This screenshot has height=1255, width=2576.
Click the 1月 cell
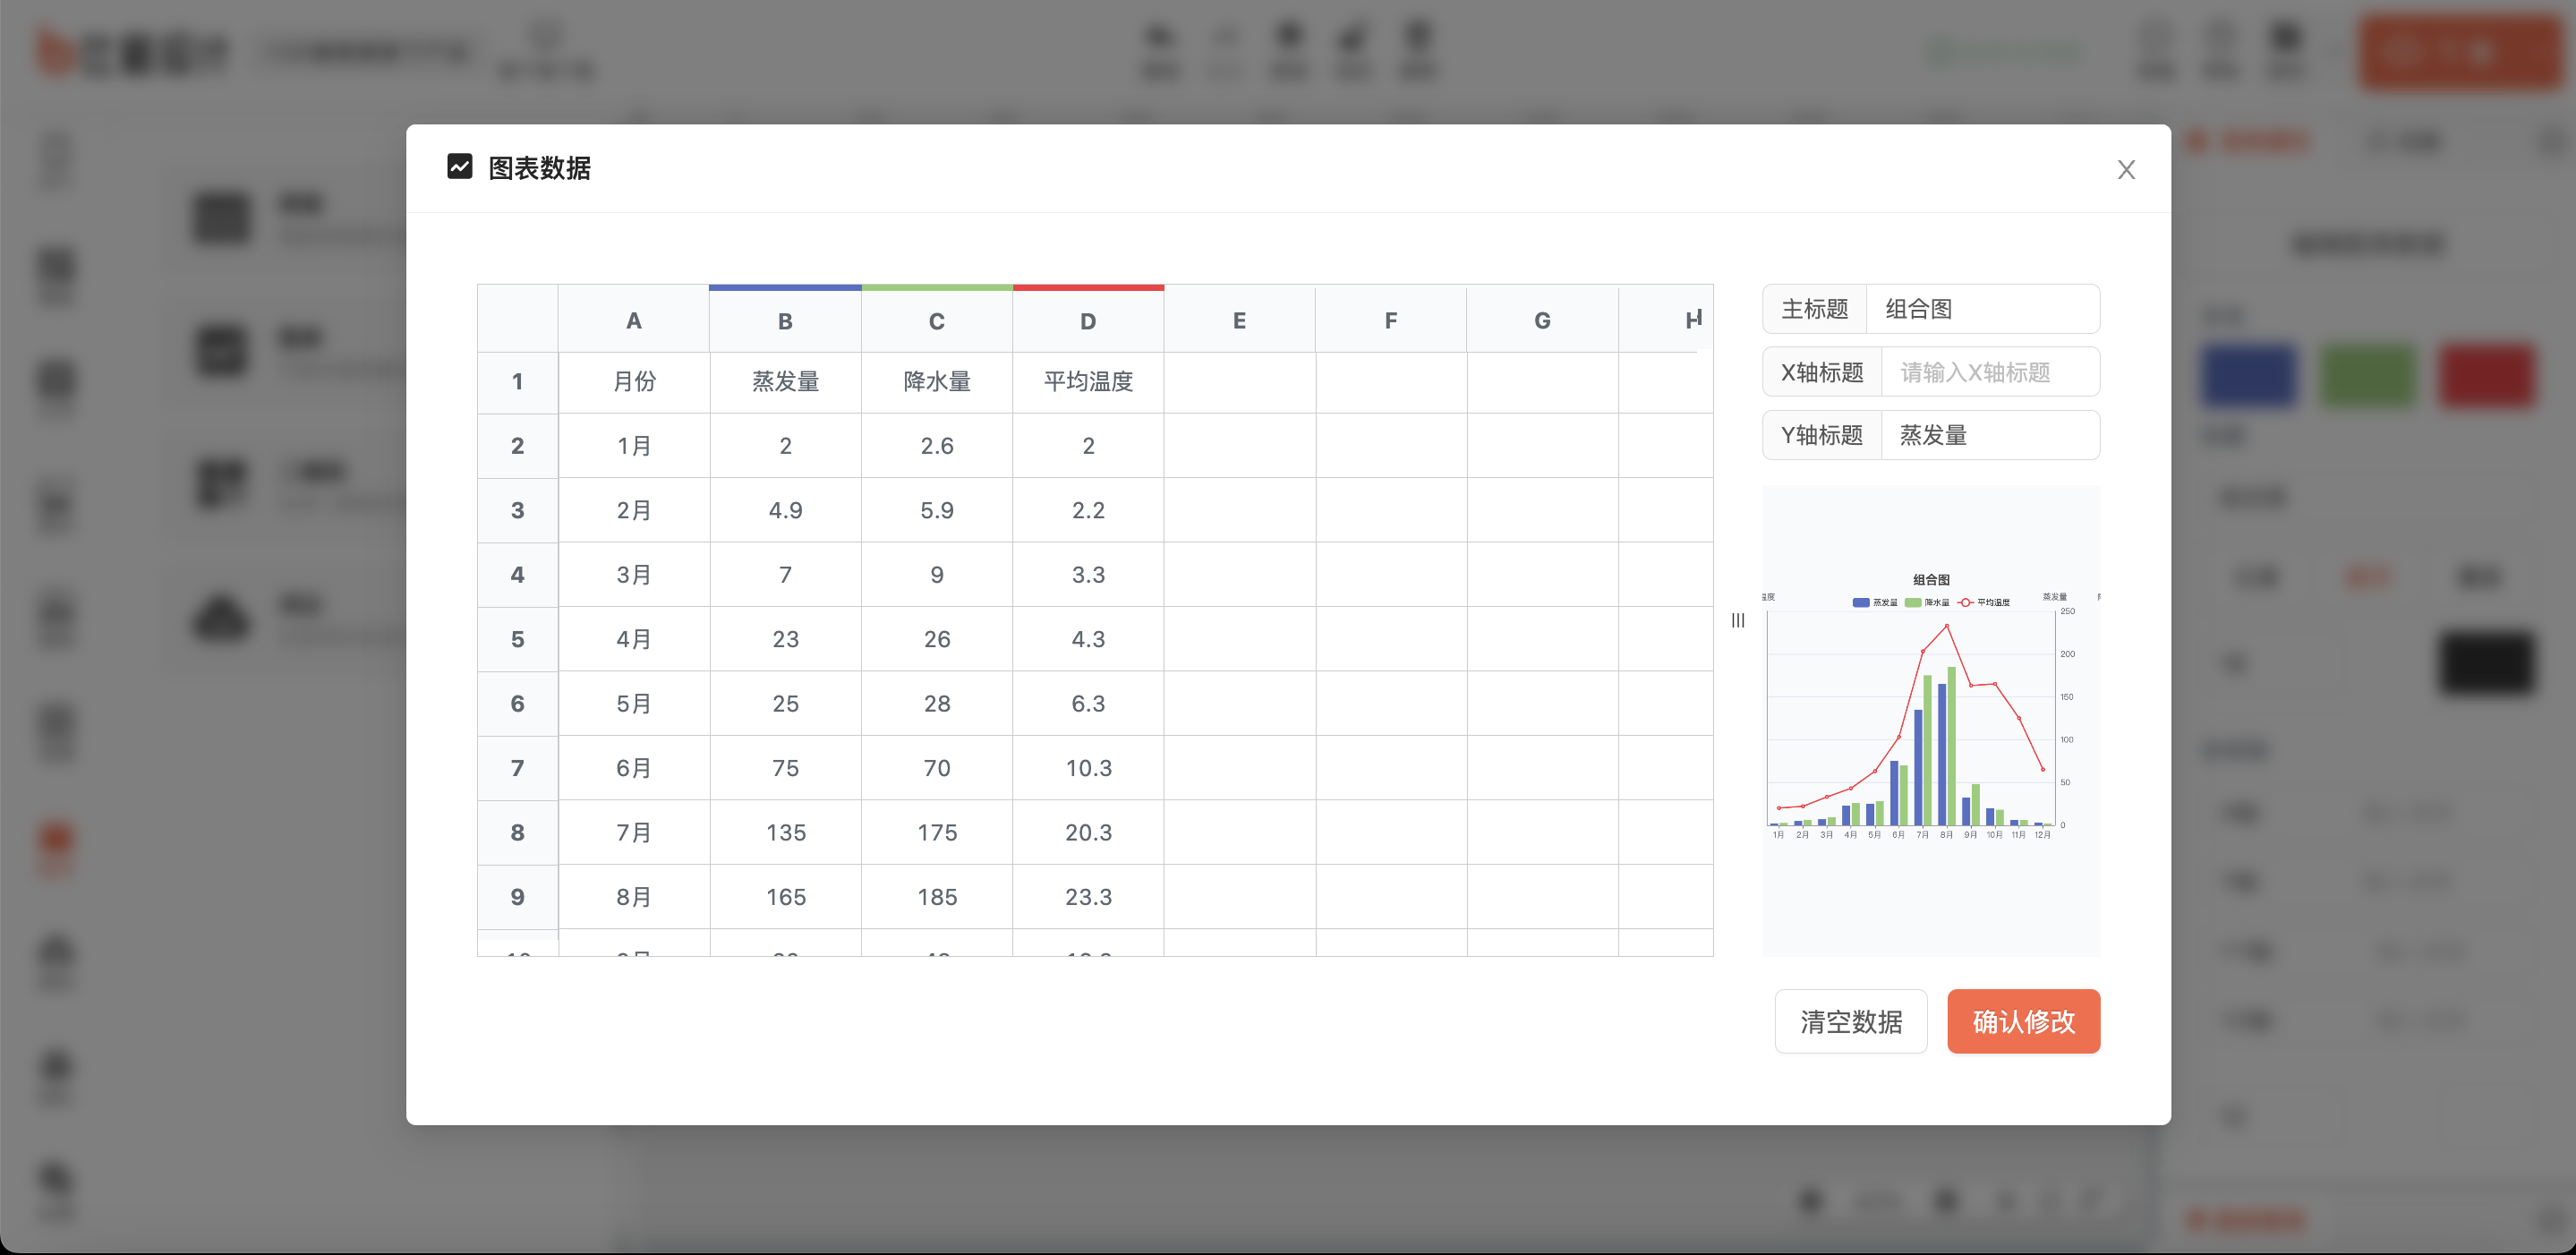pos(633,445)
